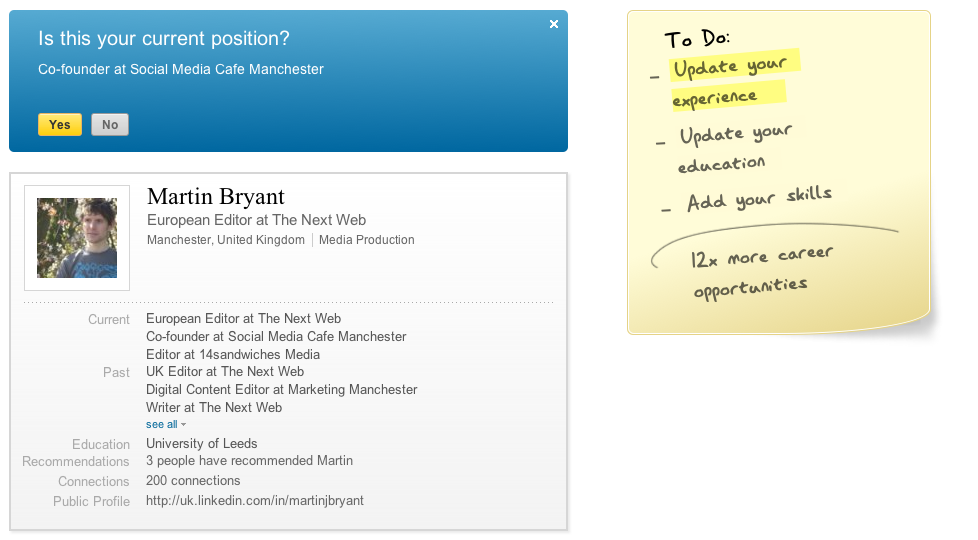The height and width of the screenshot is (540, 978).
Task: Expand the 'see all' positions list
Action: tap(166, 425)
